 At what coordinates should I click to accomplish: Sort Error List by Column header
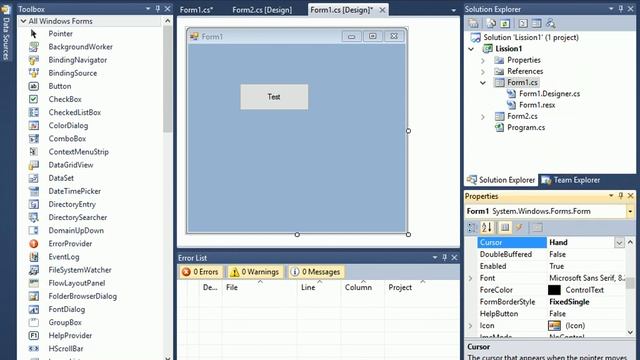[x=362, y=287]
